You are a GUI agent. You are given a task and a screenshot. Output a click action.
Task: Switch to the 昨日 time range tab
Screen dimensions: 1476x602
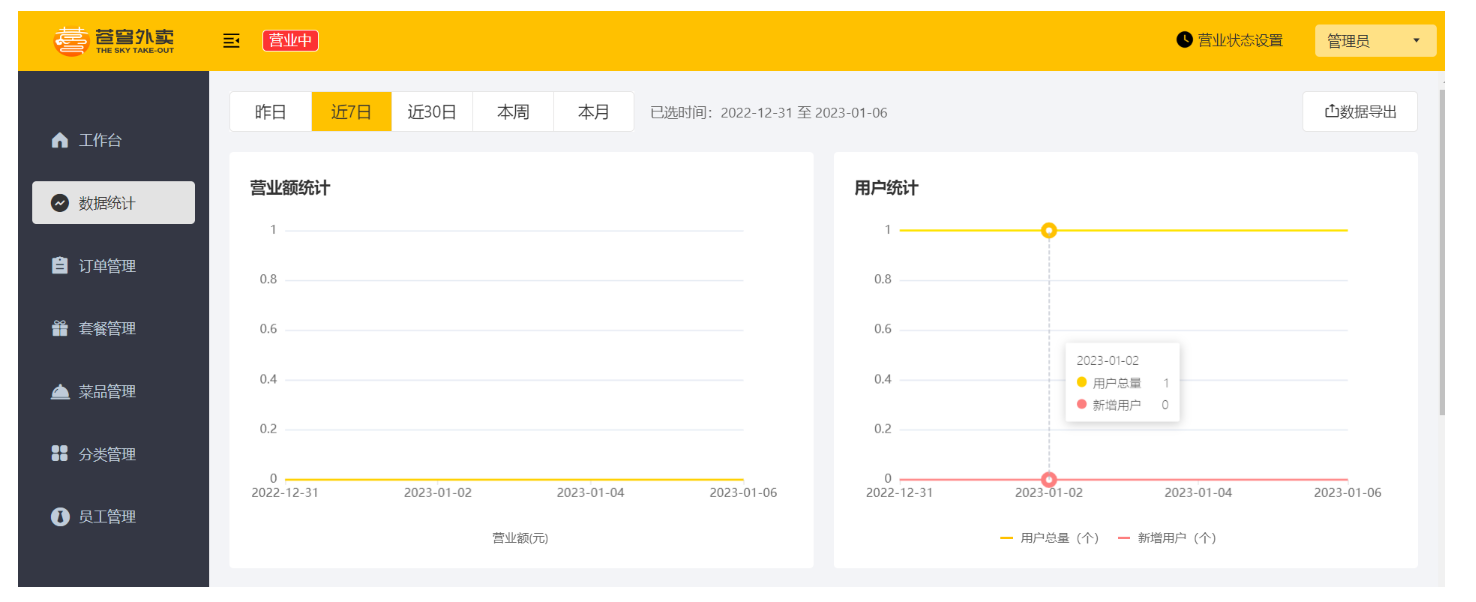coord(271,112)
